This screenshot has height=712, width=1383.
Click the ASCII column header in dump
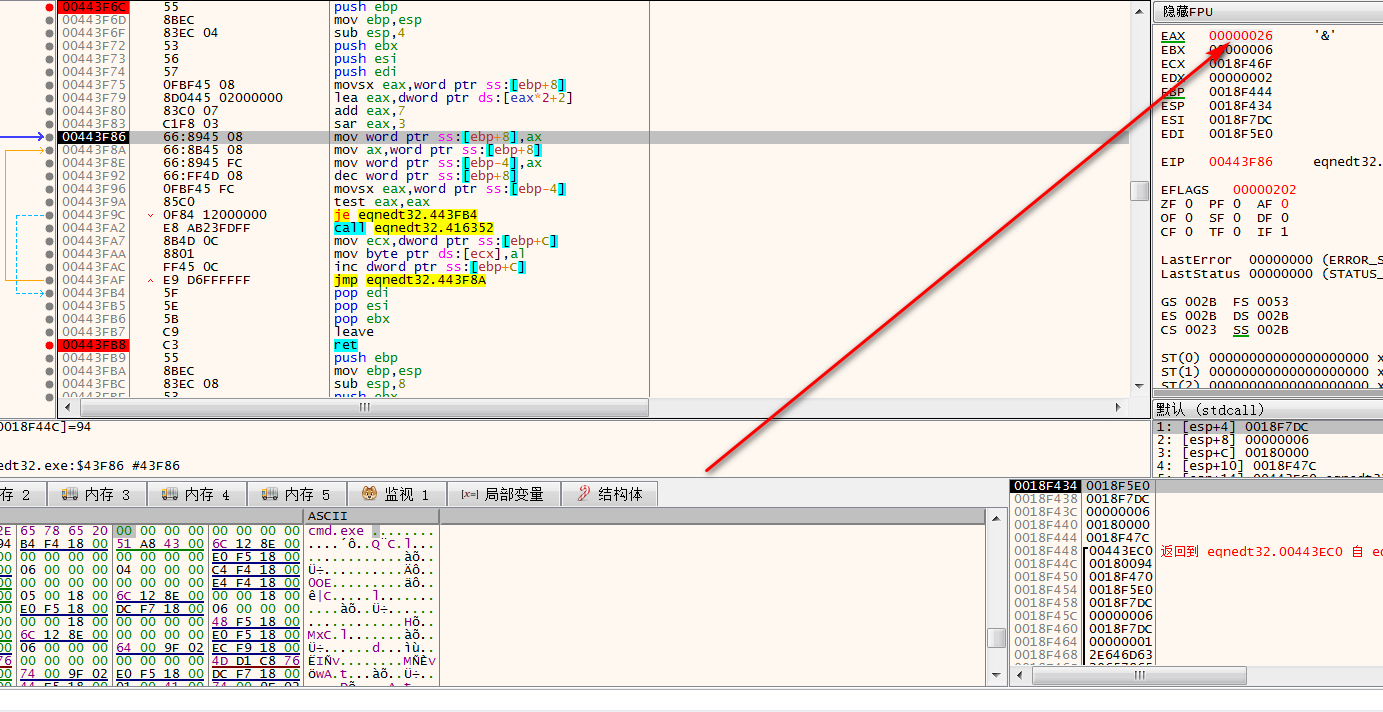371,516
